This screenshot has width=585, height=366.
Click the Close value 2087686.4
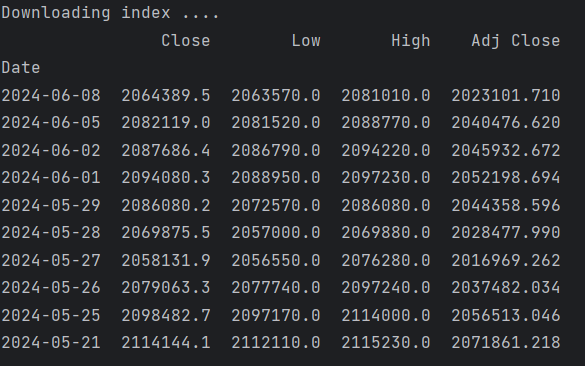pyautogui.click(x=166, y=151)
